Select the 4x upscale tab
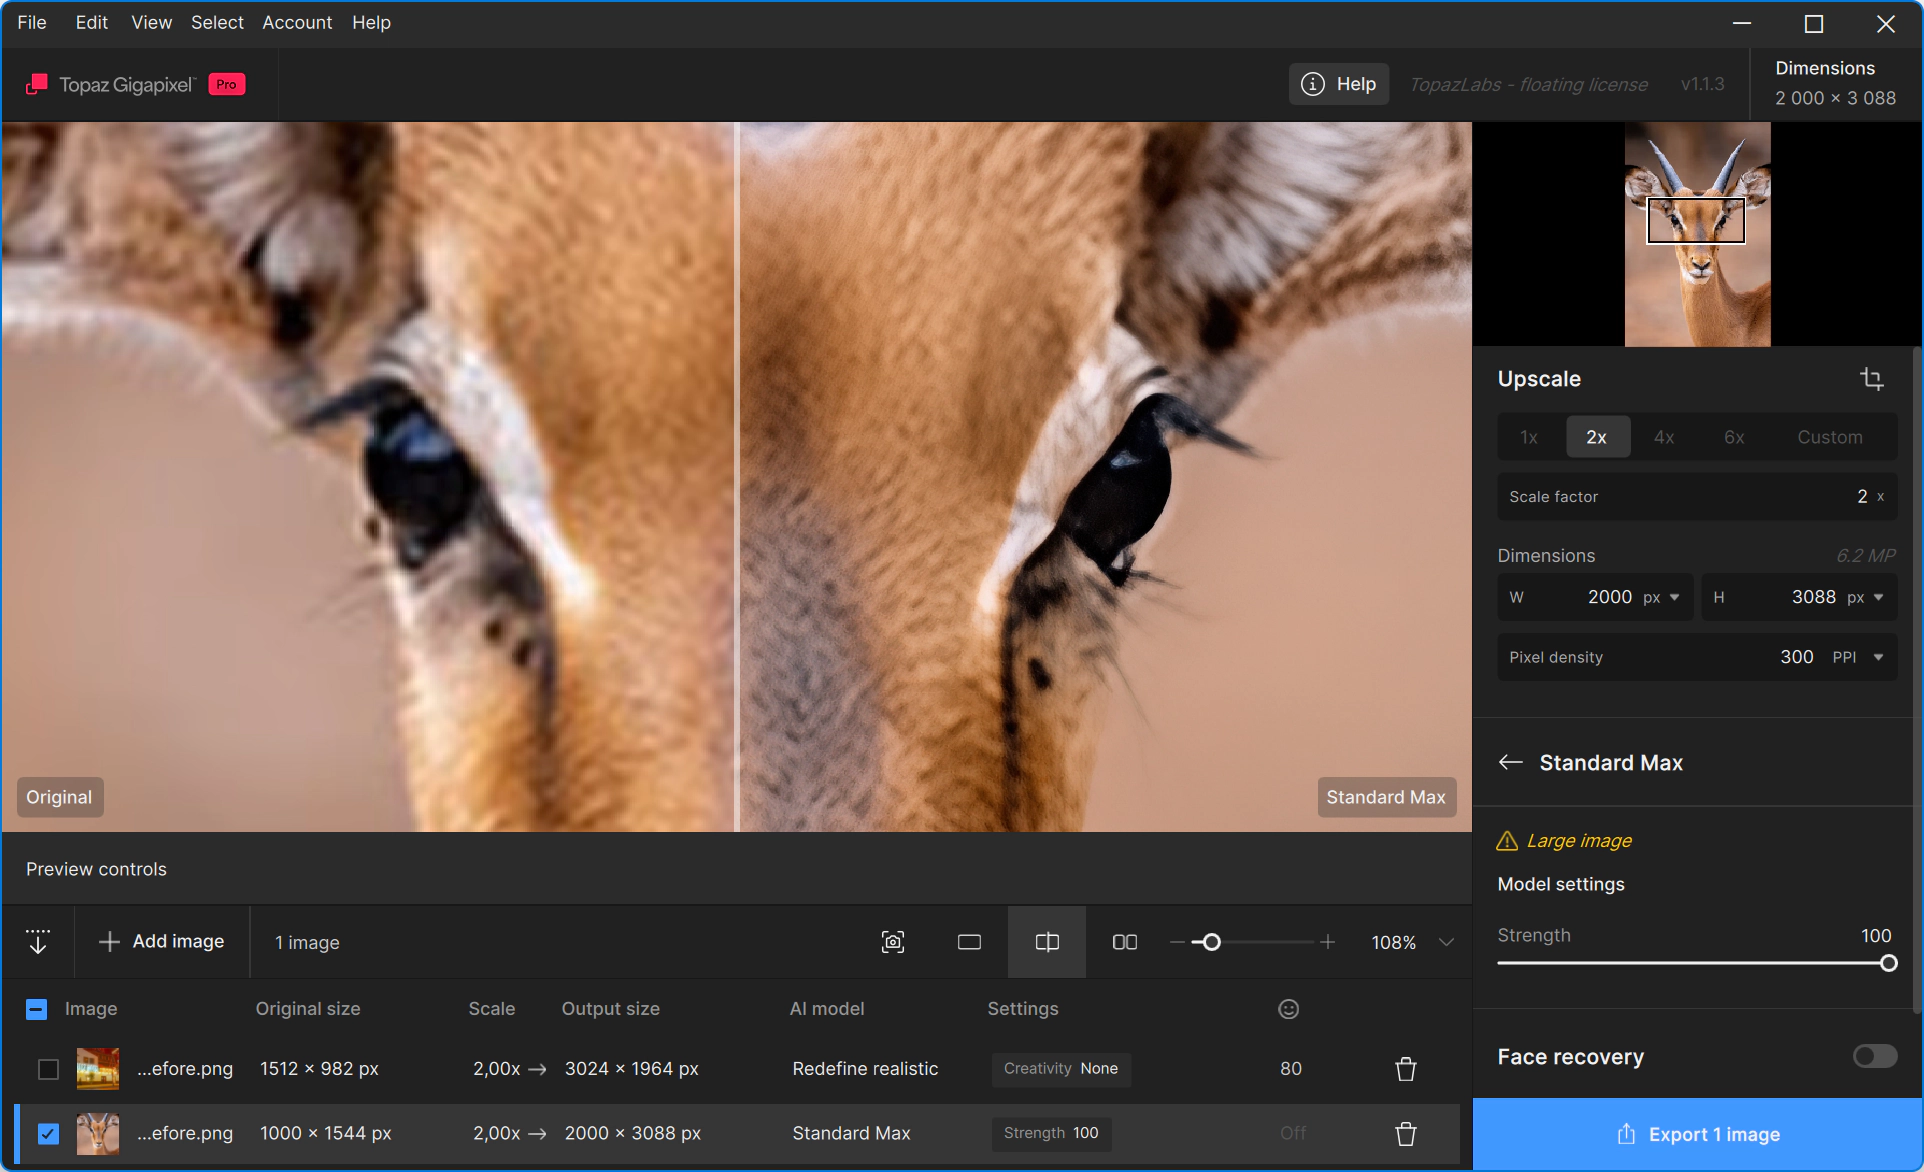 coord(1663,437)
